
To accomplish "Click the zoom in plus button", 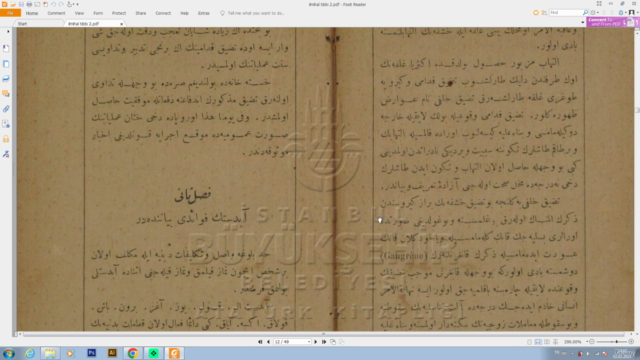I will click(631, 342).
